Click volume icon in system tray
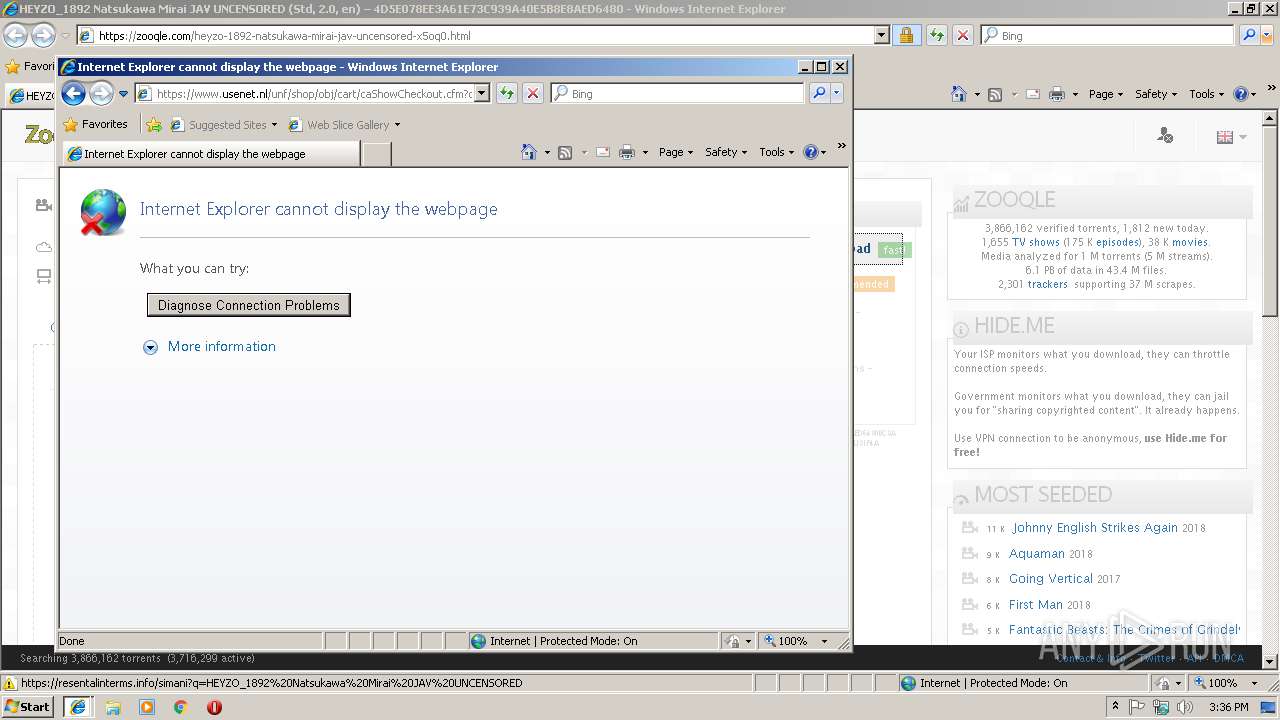 [1185, 707]
